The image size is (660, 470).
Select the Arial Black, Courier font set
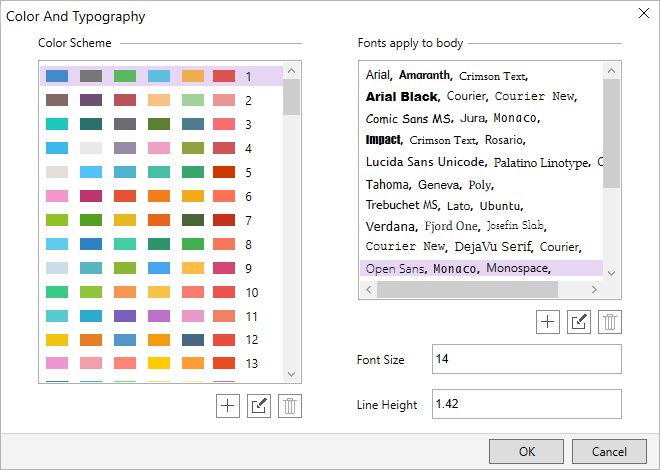point(470,97)
